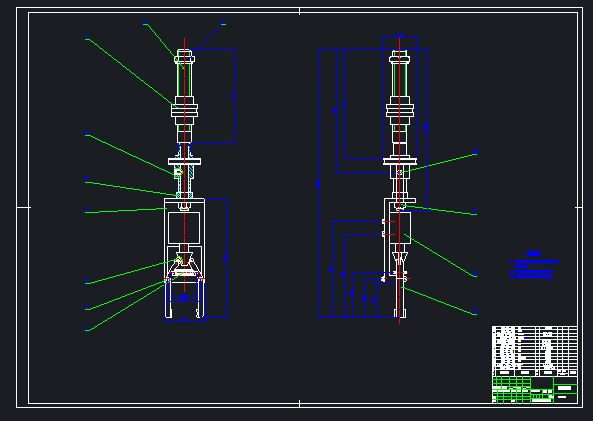Select the rectangular block in the right view
The width and height of the screenshot is (593, 421).
tap(400, 228)
